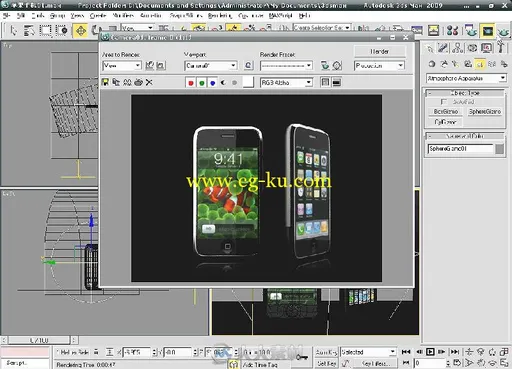Open the MAXScript menu
Screen dimensions: 512x369
pyautogui.click(x=280, y=15)
